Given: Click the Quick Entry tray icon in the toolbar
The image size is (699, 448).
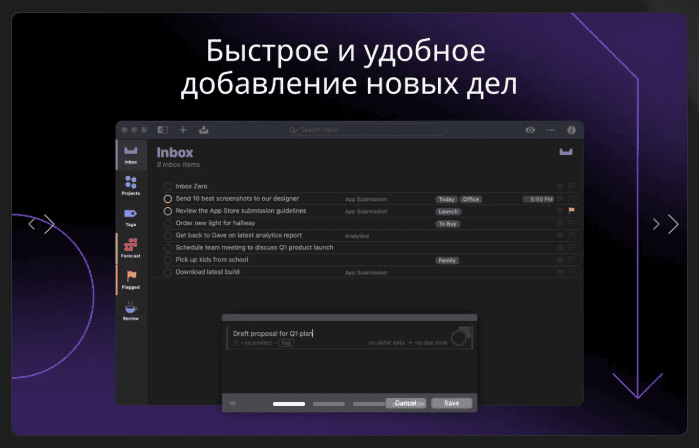Looking at the screenshot, I should click(204, 130).
